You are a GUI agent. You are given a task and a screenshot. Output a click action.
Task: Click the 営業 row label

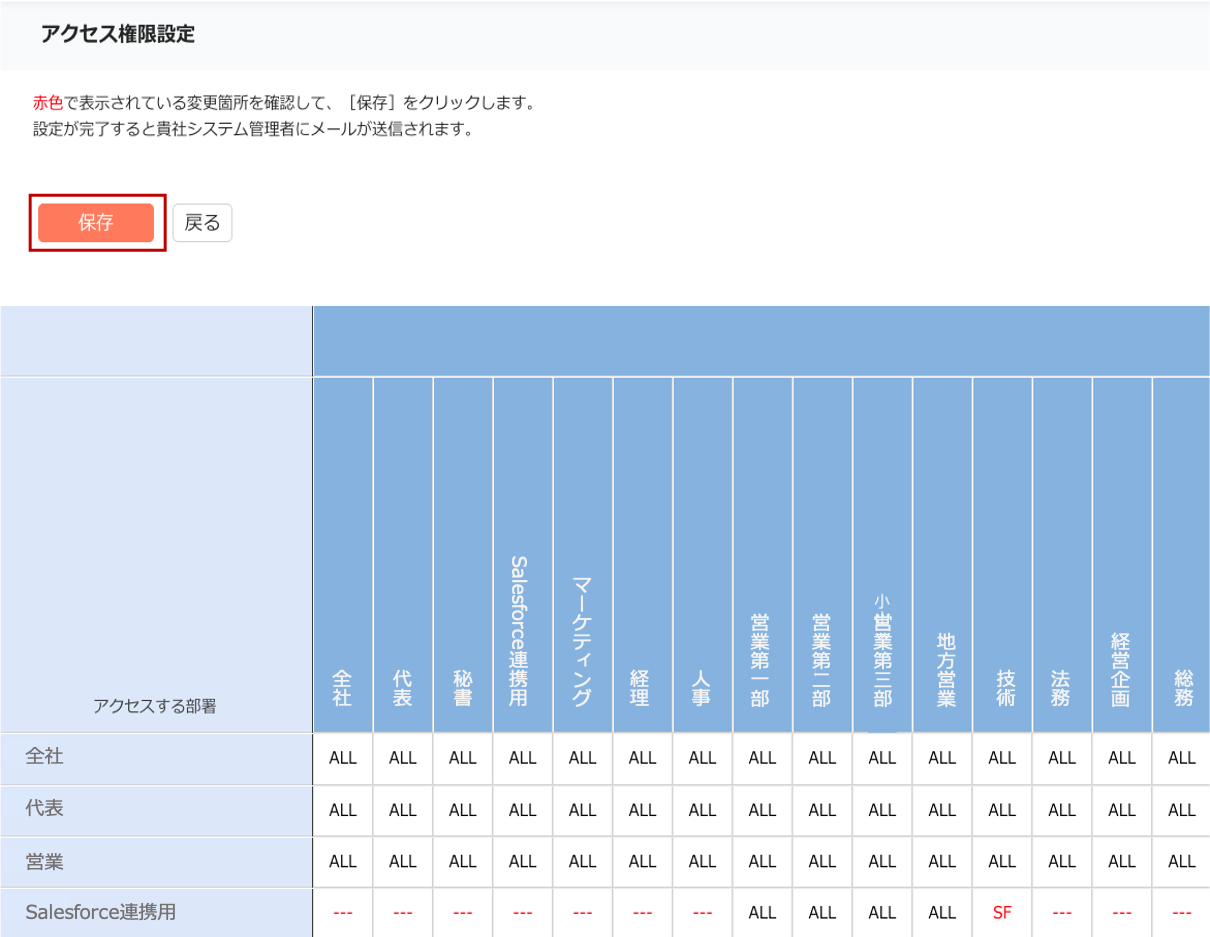tap(45, 861)
